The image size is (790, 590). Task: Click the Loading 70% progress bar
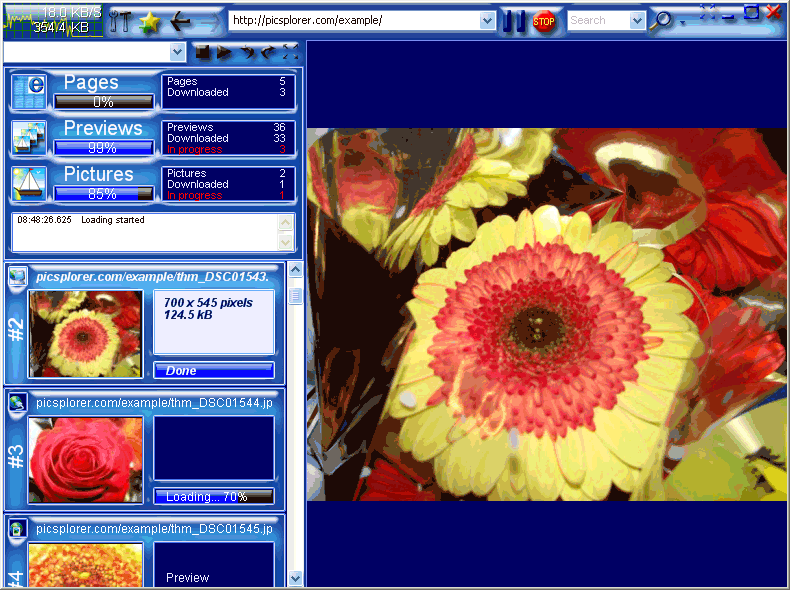(x=213, y=497)
